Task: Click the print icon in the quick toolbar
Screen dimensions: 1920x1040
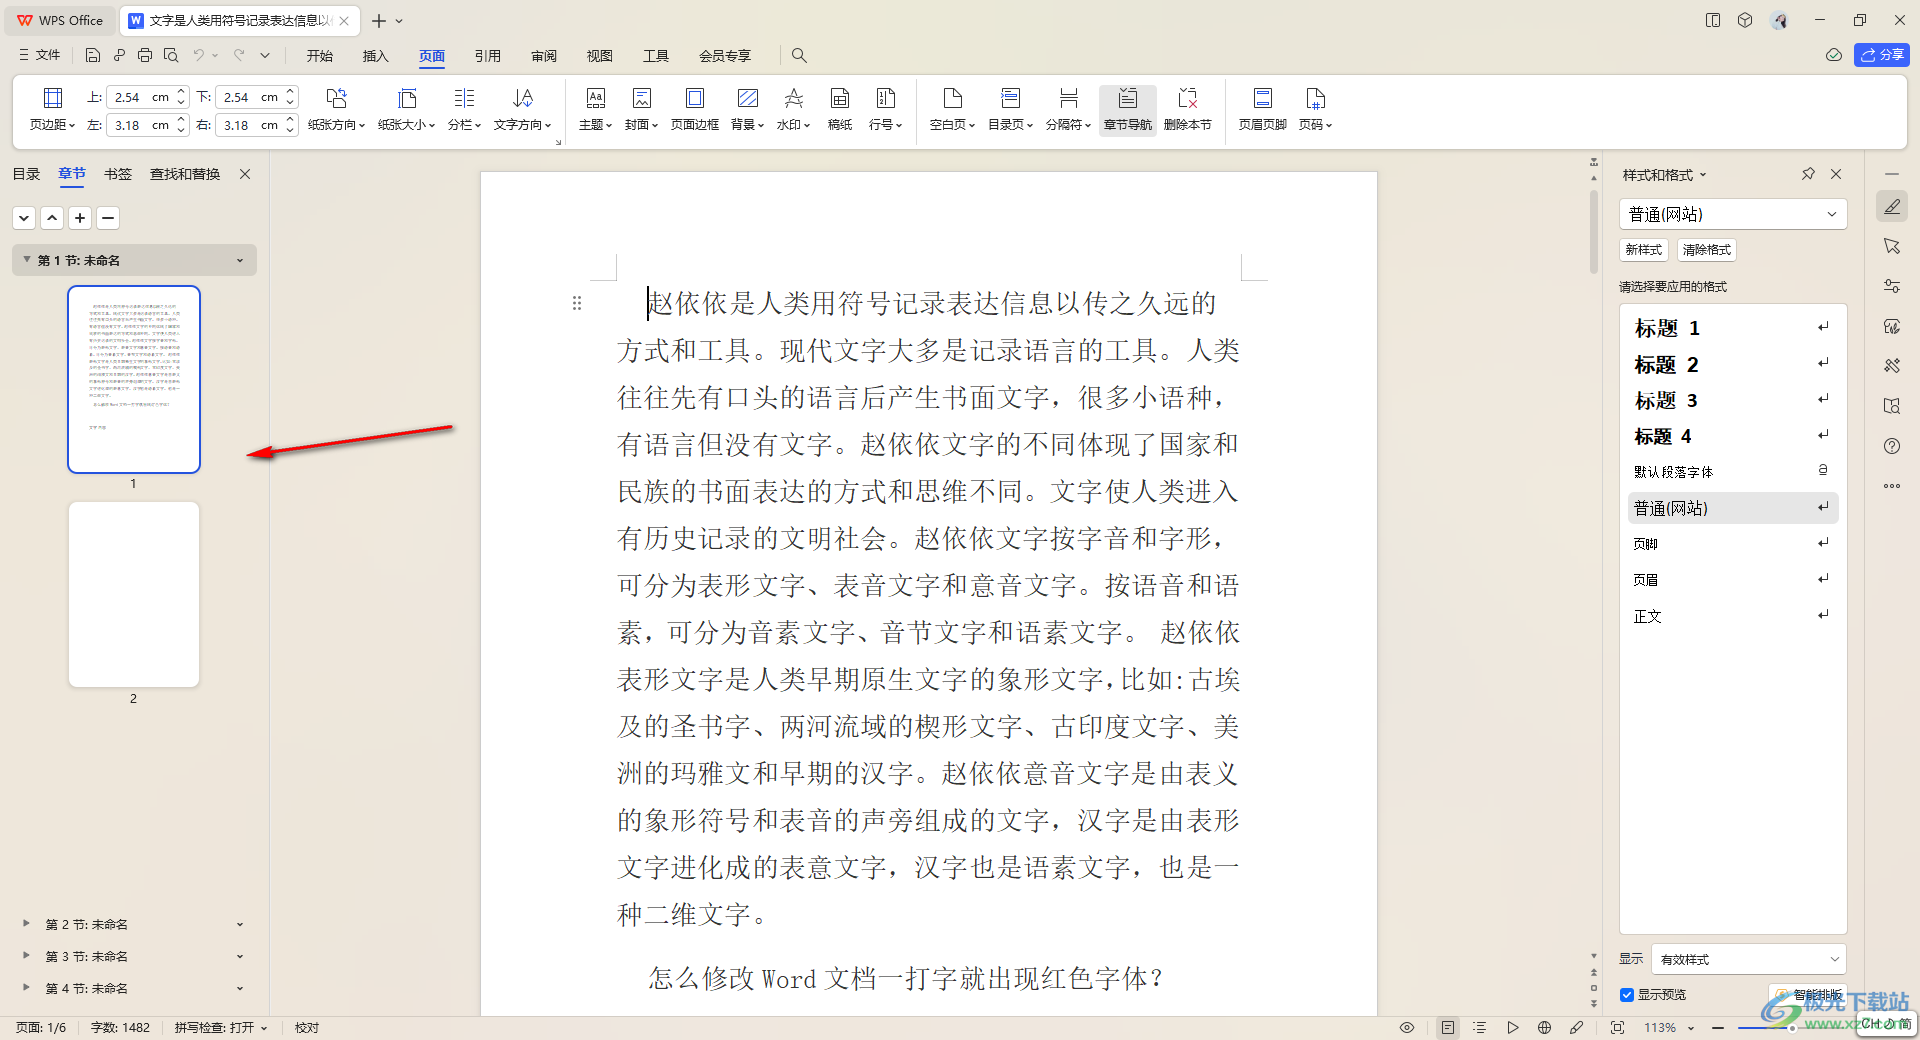Action: tap(145, 55)
